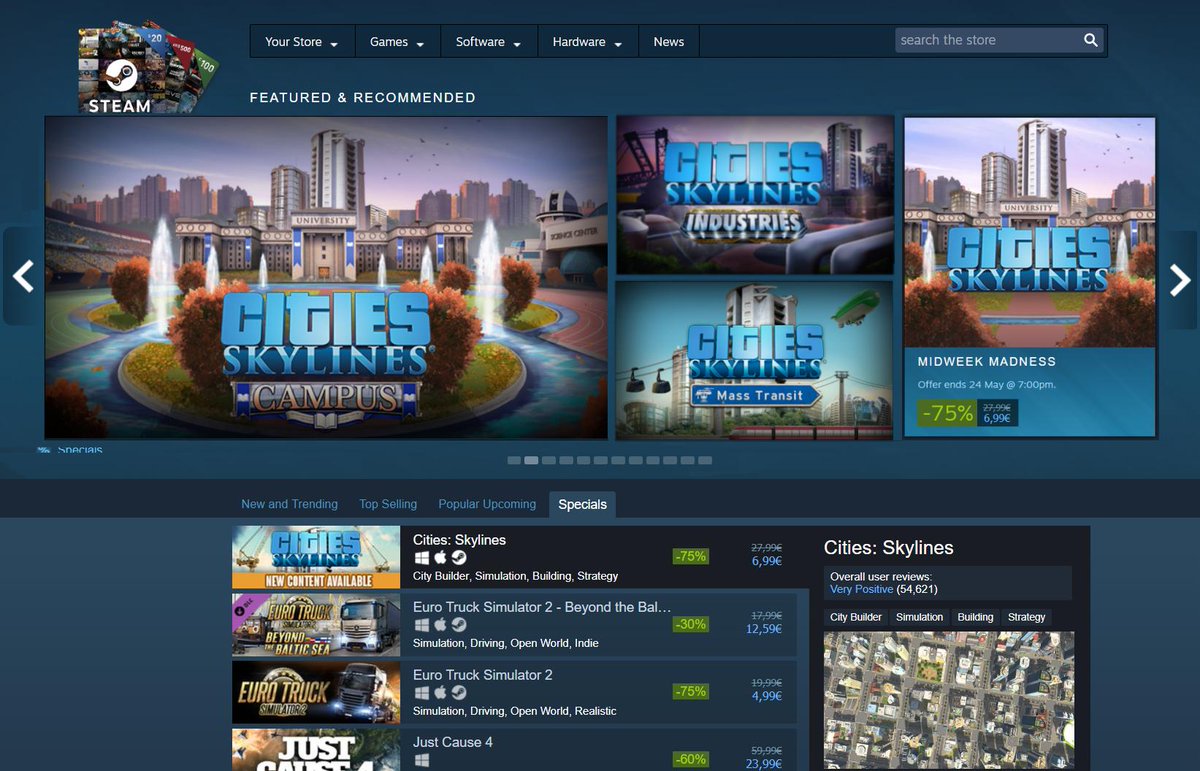The image size is (1200, 771).
Task: Open the News menu item
Action: (669, 42)
